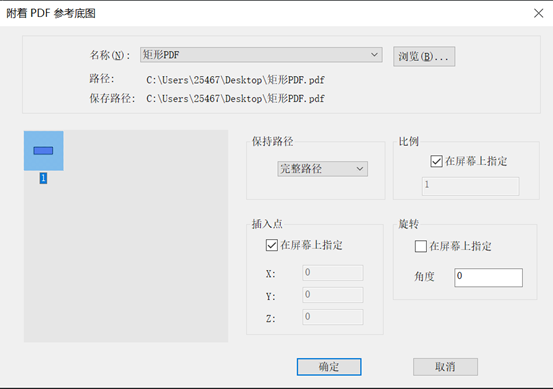The width and height of the screenshot is (553, 389).
Task: Uncheck 在屏幕上指定 under 比例
Action: (436, 162)
